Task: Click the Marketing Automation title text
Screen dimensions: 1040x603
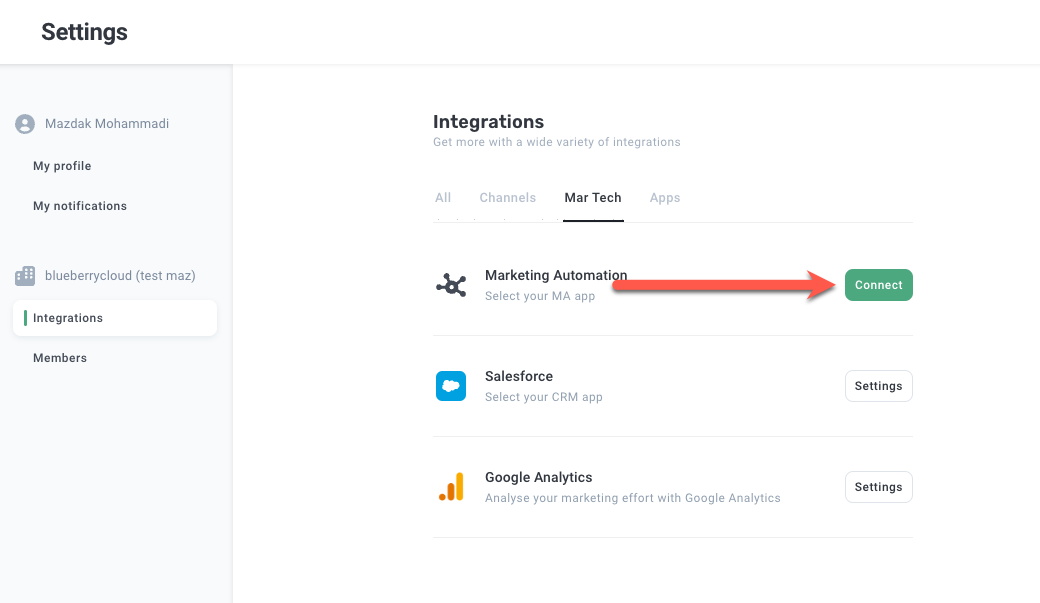Action: point(556,275)
